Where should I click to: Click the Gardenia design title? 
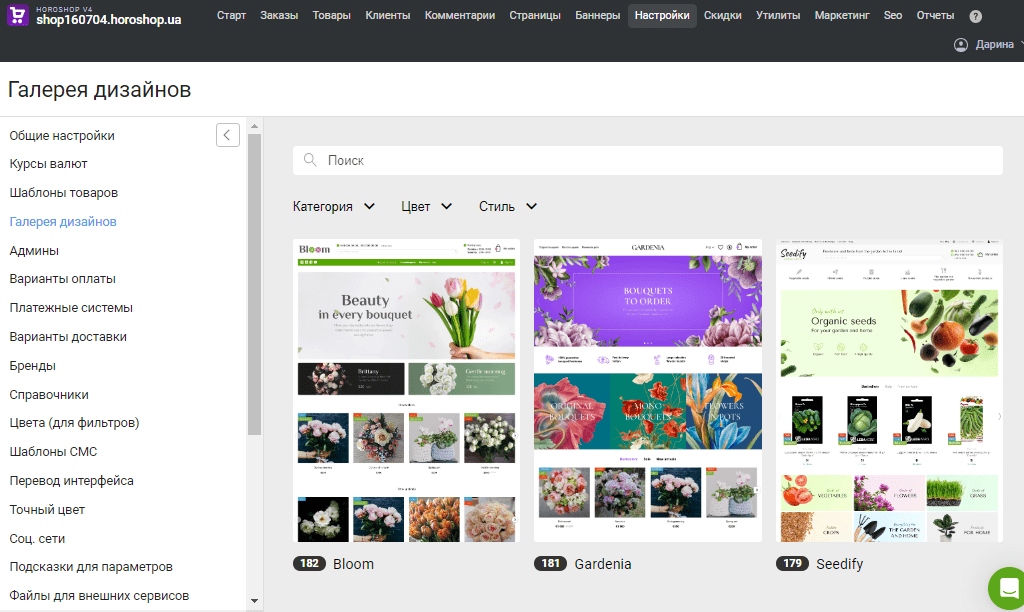(603, 564)
